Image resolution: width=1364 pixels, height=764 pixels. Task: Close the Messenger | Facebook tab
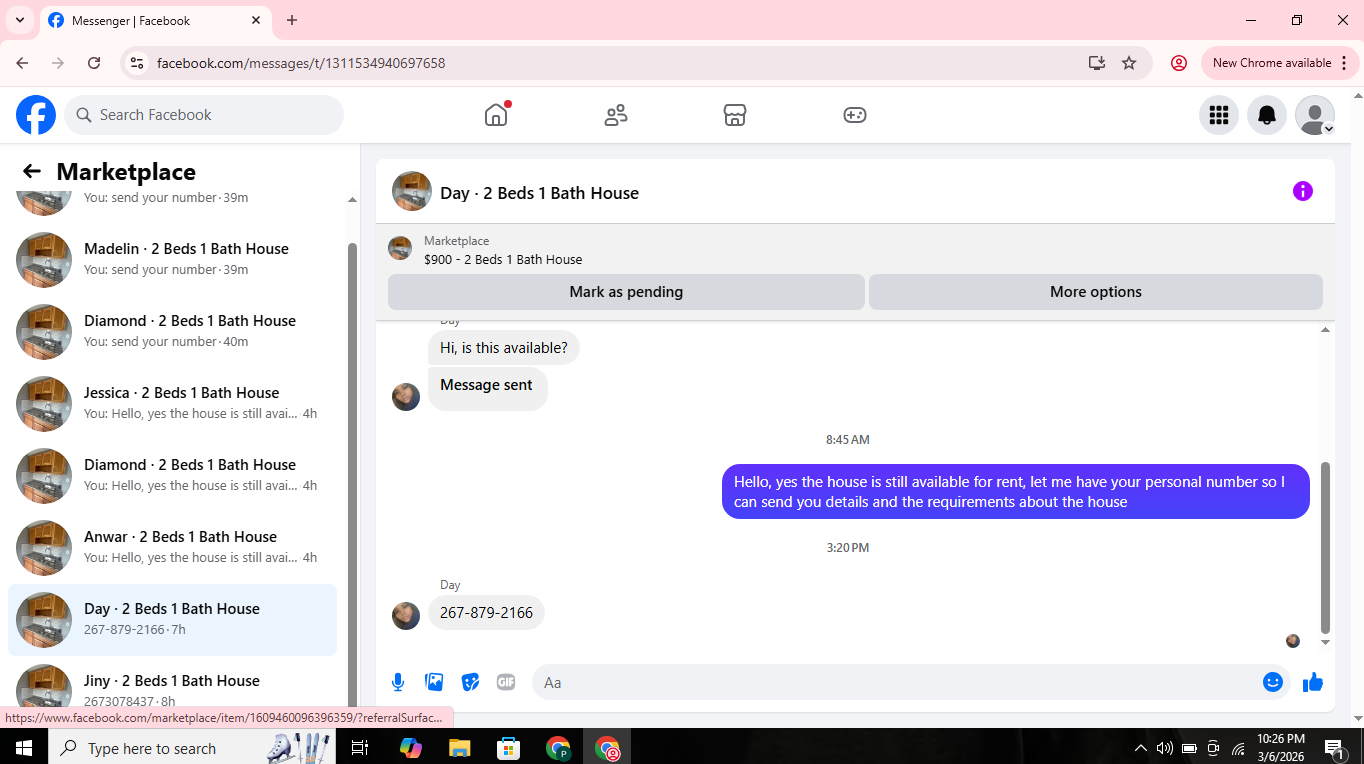click(x=256, y=20)
